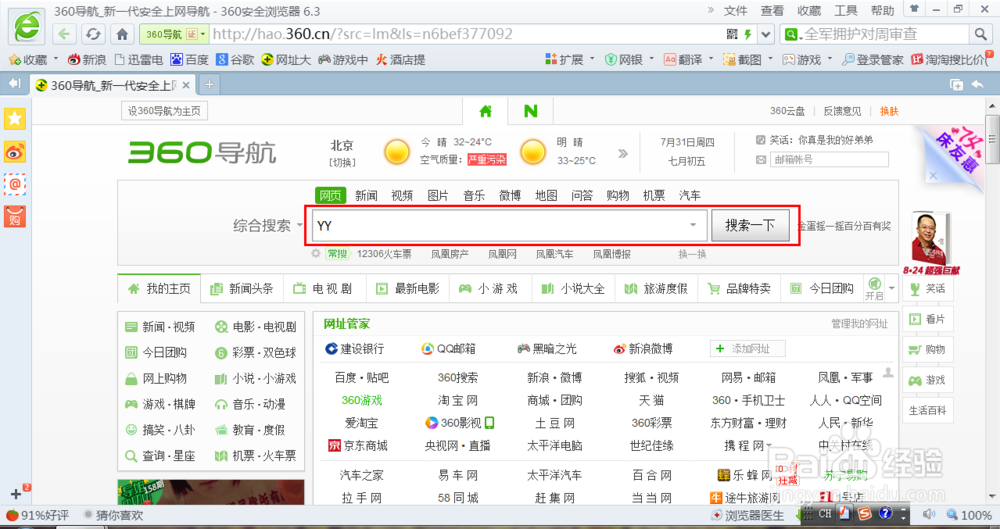Expand the 扩展 extensions dropdown
This screenshot has width=1000, height=529.
592,59
